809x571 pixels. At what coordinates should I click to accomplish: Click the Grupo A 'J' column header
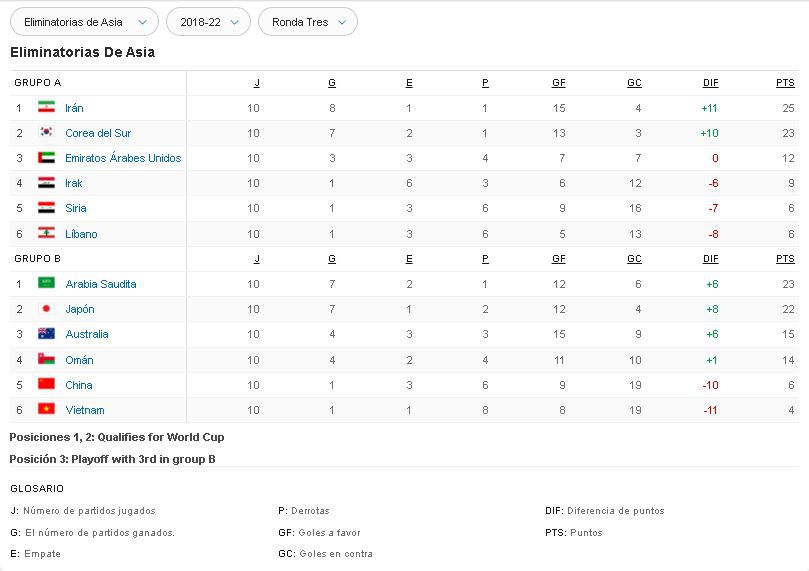click(256, 83)
